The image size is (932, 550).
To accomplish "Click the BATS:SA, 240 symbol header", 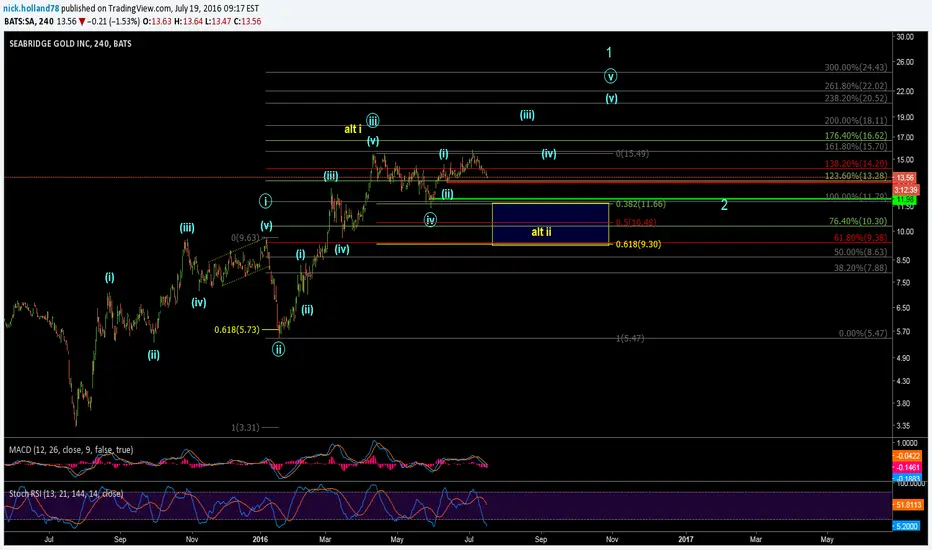I will (x=29, y=21).
